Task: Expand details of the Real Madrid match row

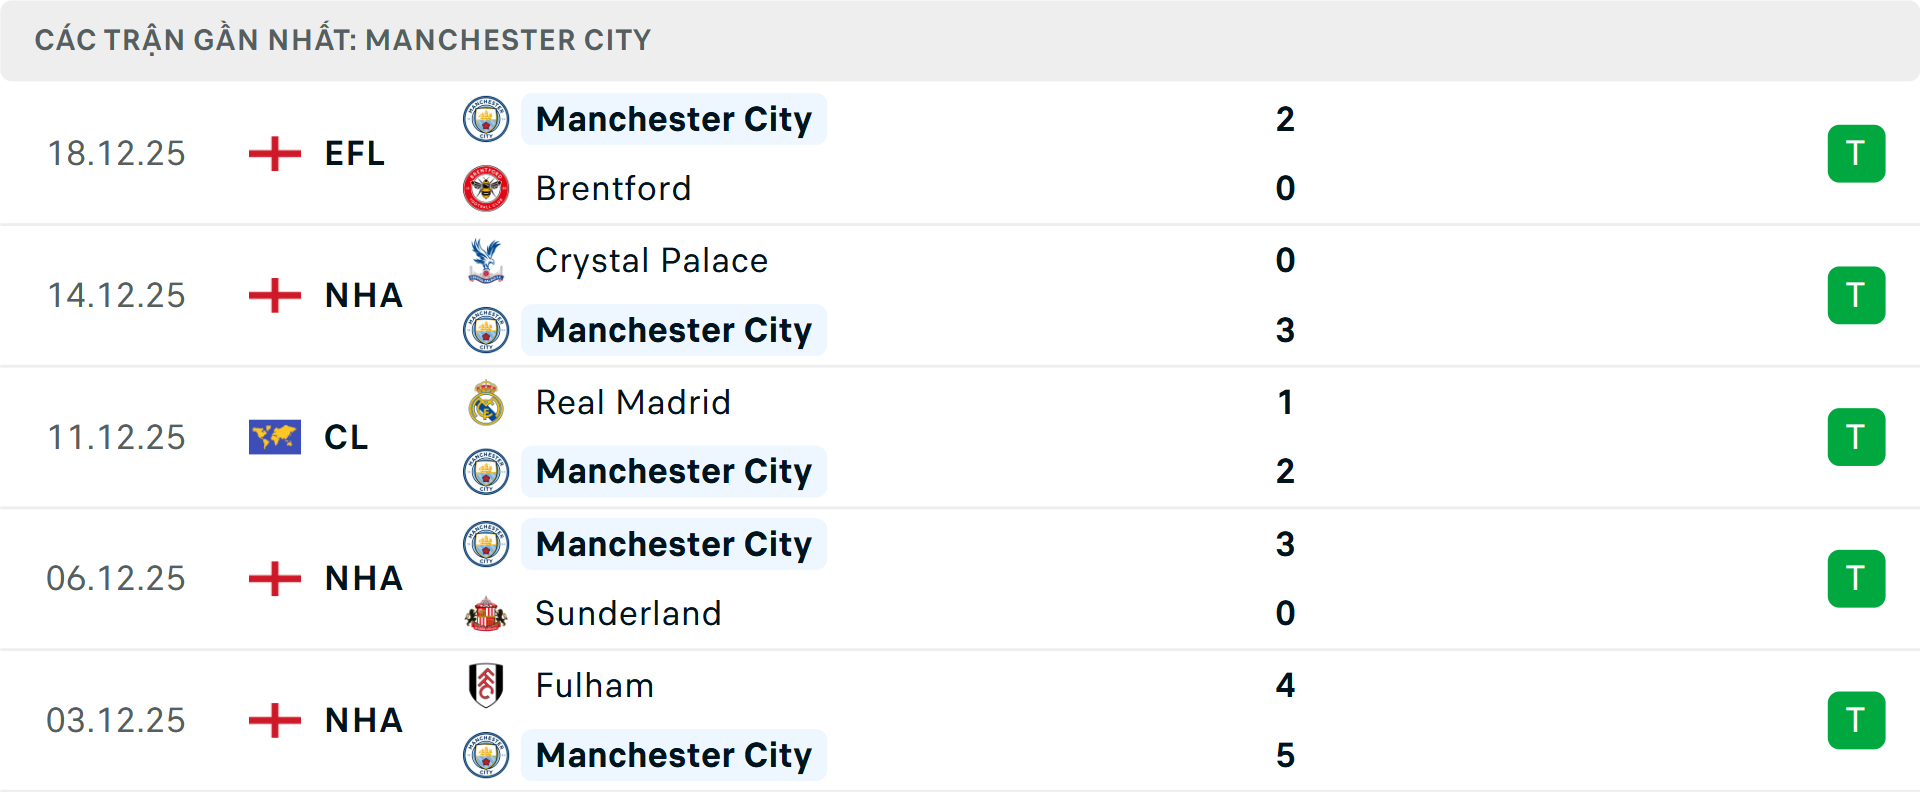Action: click(x=960, y=437)
